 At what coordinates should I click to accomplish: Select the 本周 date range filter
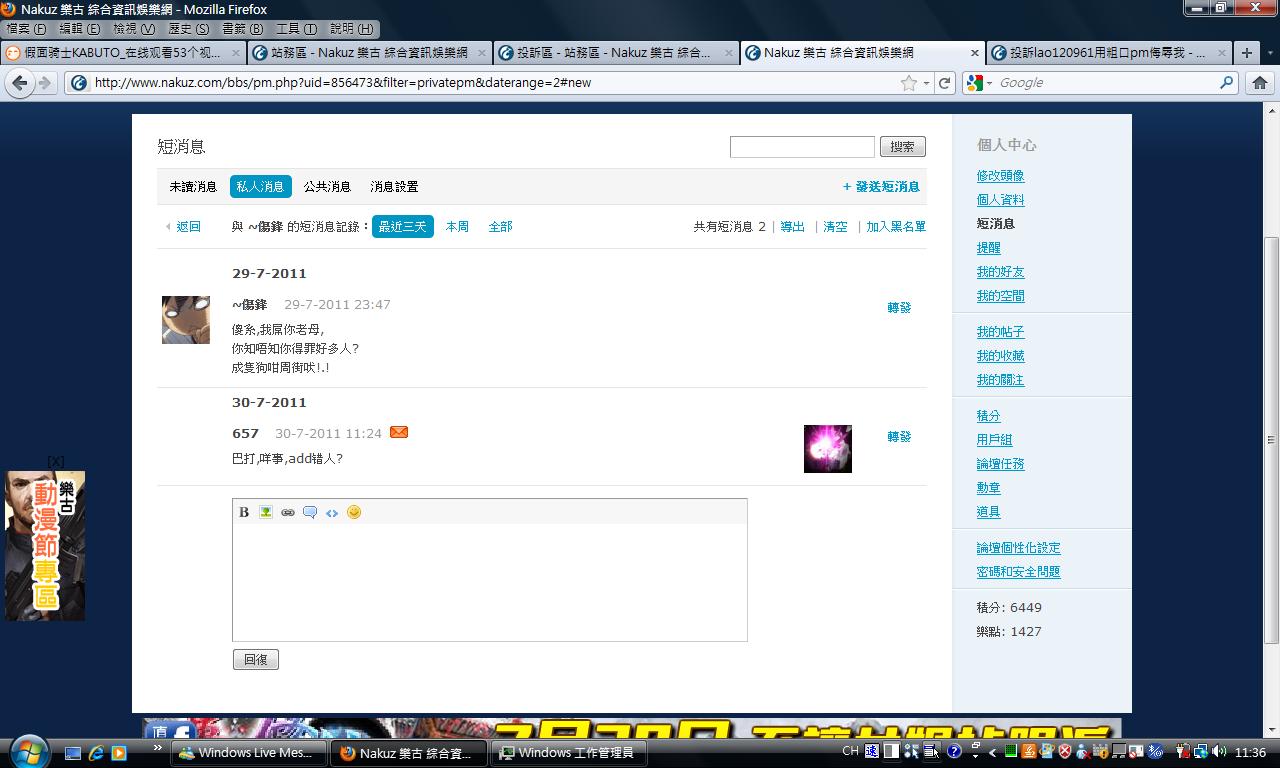457,227
